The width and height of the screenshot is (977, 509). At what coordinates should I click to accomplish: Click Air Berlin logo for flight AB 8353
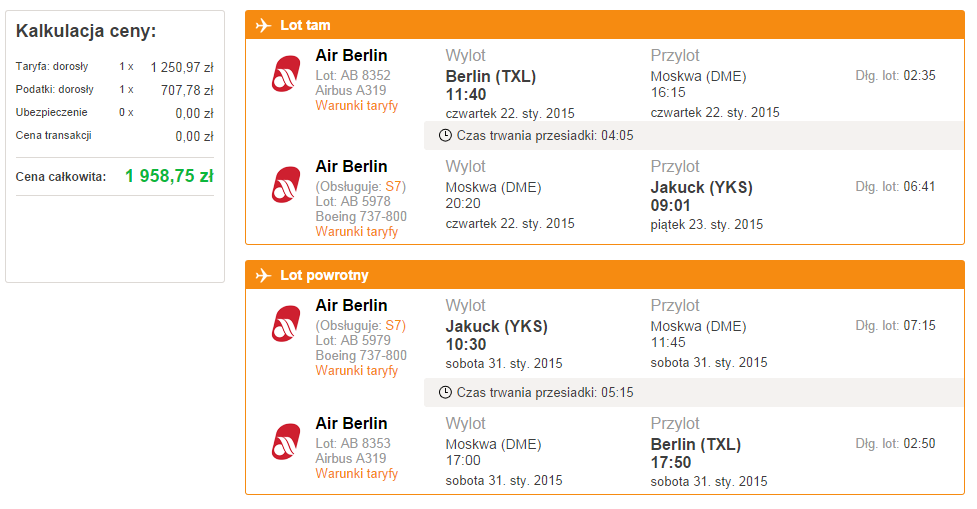pyautogui.click(x=286, y=442)
